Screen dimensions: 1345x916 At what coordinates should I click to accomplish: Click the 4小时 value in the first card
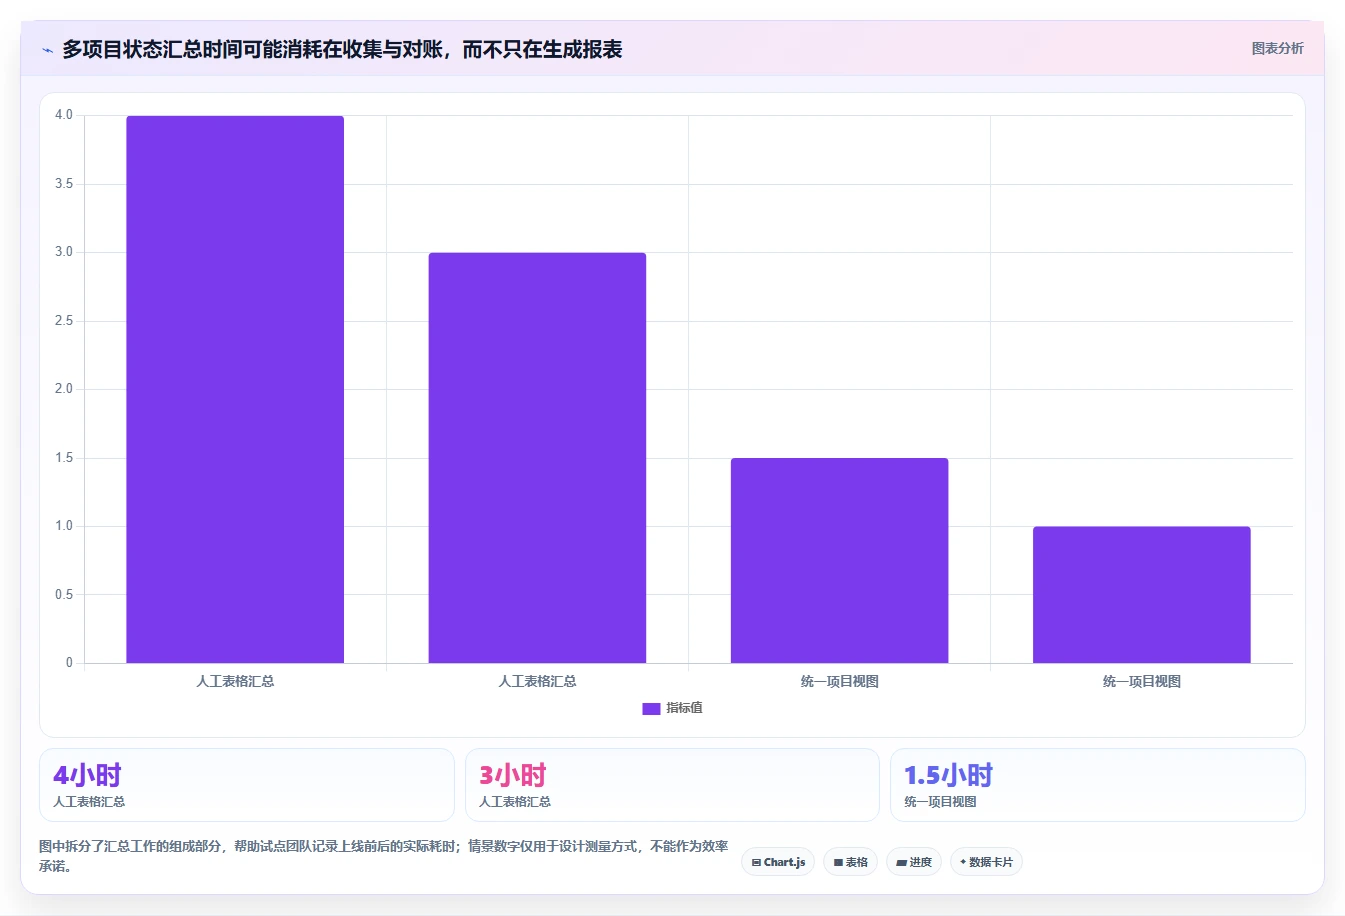pyautogui.click(x=87, y=775)
